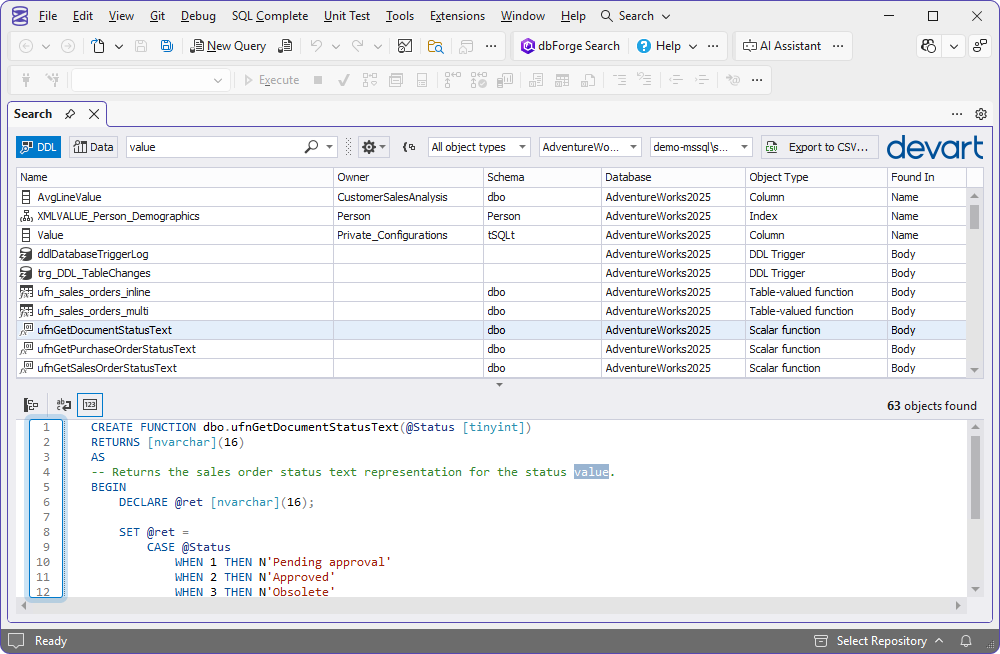This screenshot has width=1000, height=654.
Task: Click the Undo arrow icon
Action: [x=316, y=46]
